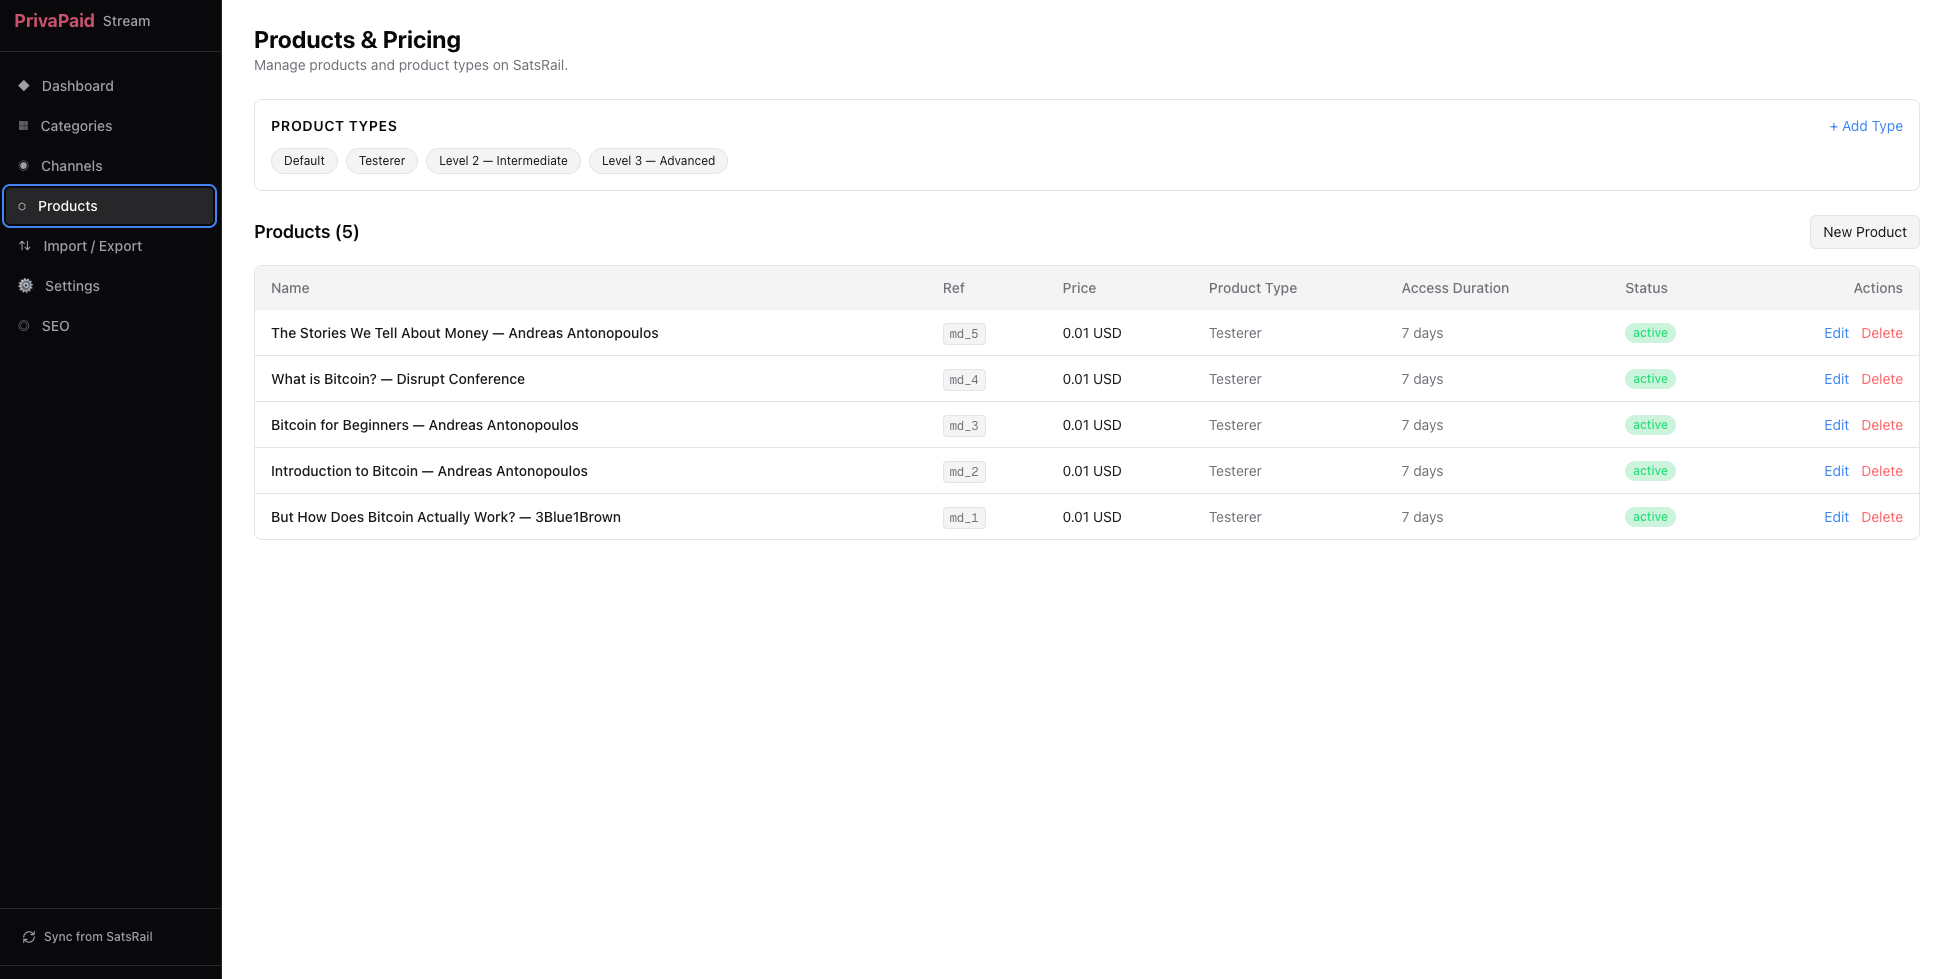Click the PrivaPaid logo
The width and height of the screenshot is (1944, 979).
(54, 21)
